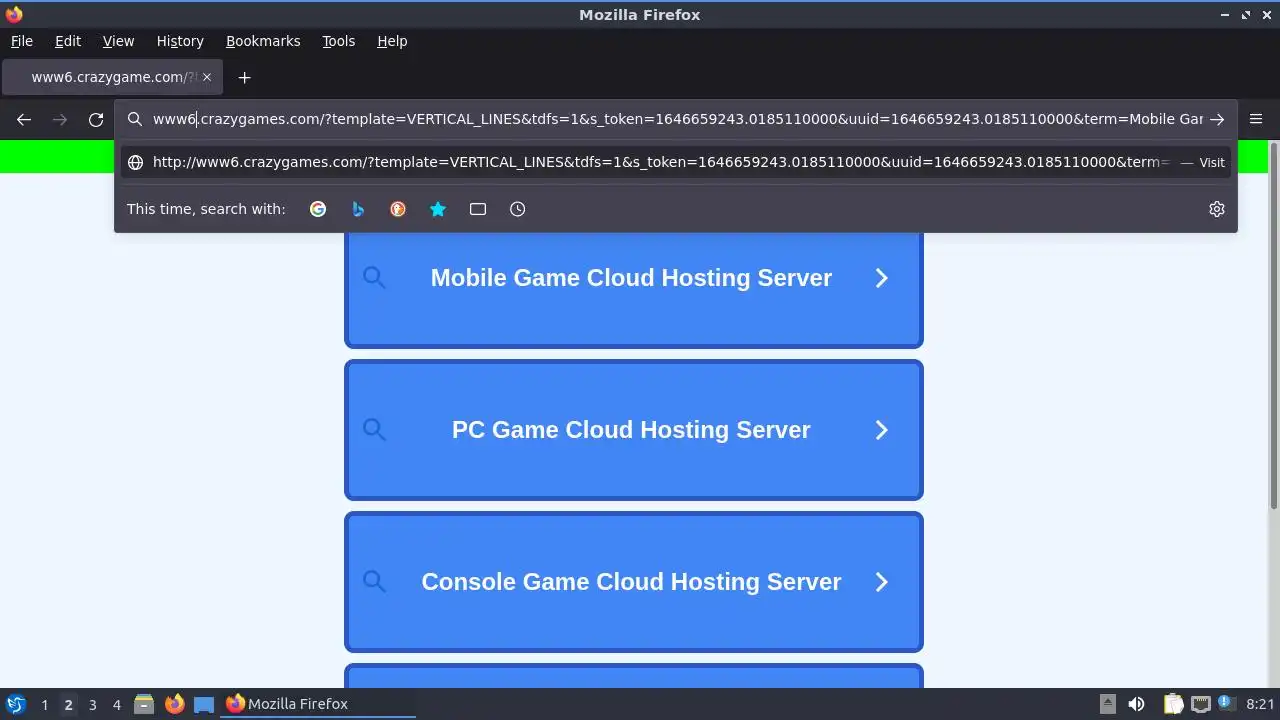Image resolution: width=1280 pixels, height=720 pixels.
Task: Click the Go arrow in the address bar
Action: (x=1217, y=119)
